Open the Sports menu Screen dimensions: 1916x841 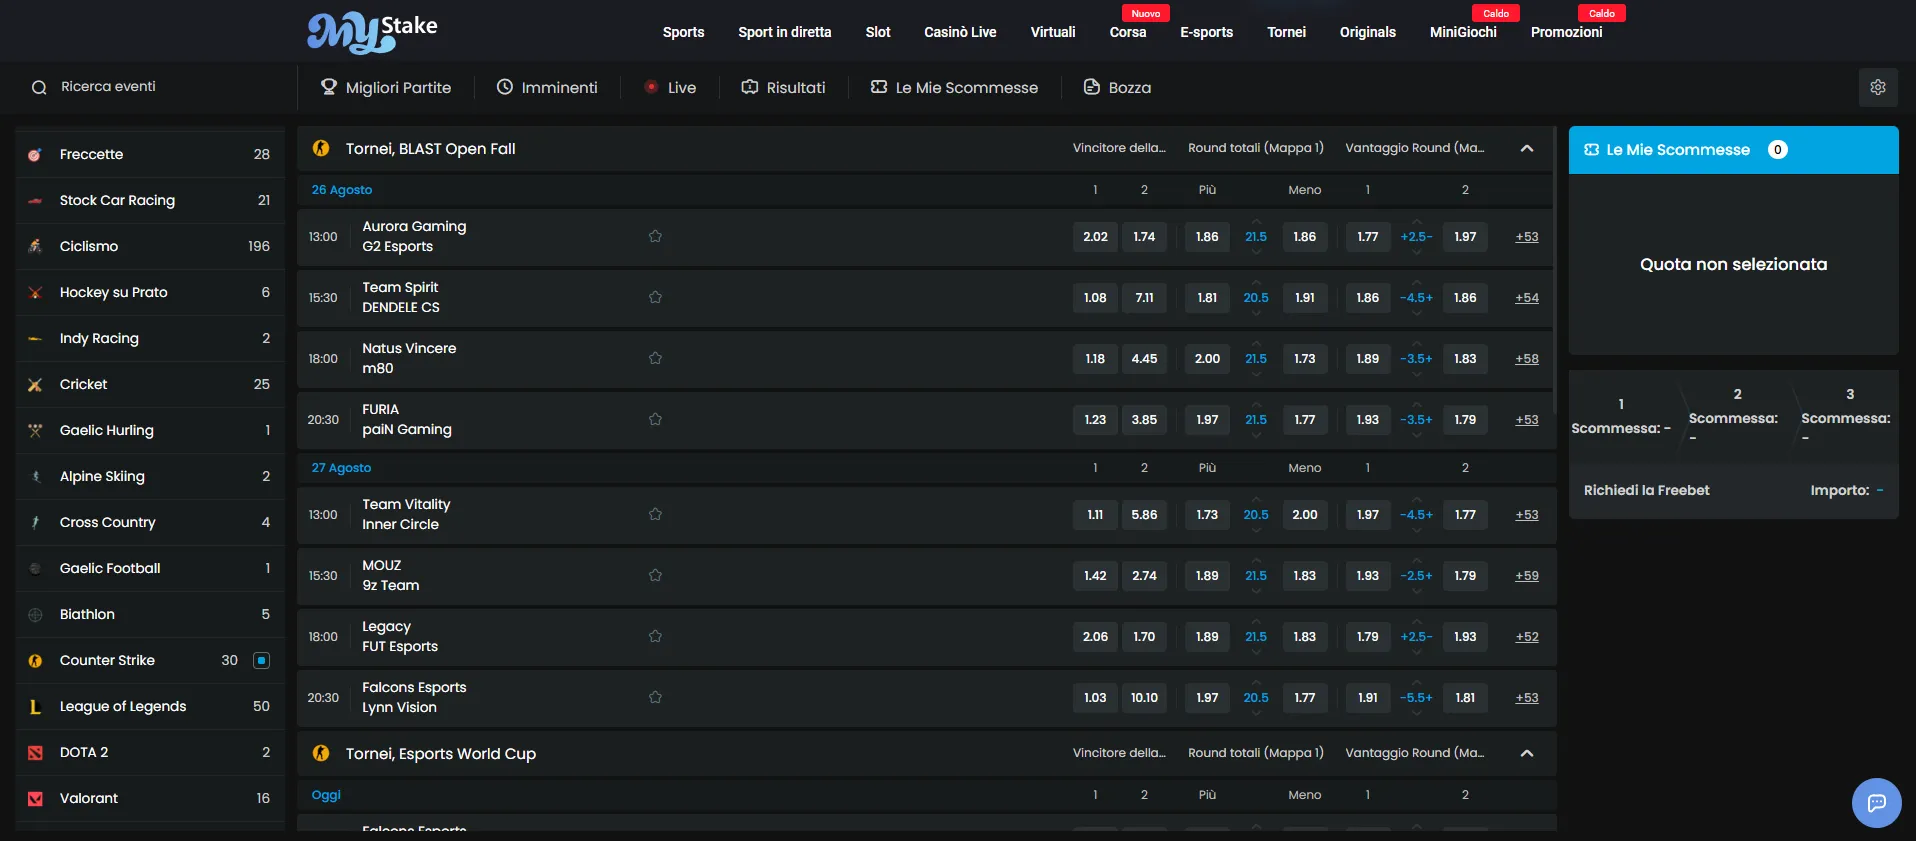pyautogui.click(x=683, y=32)
